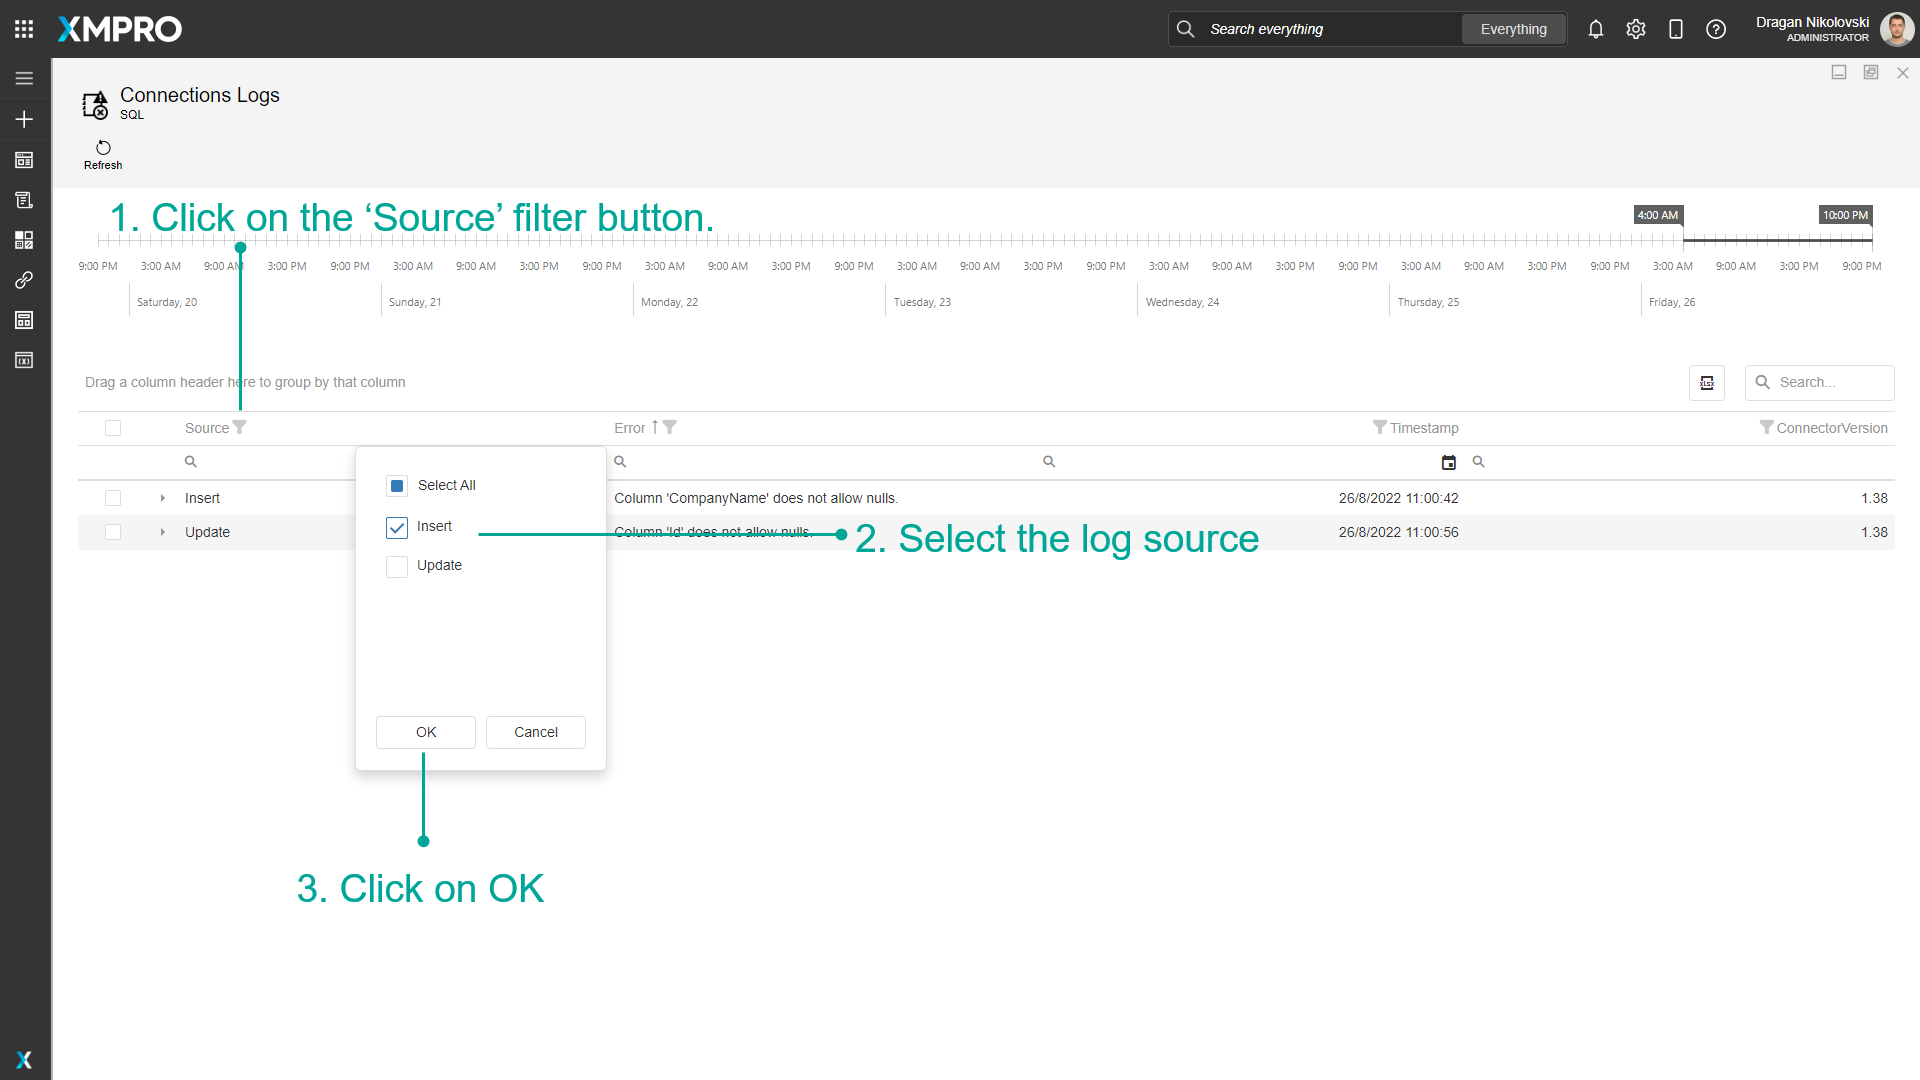Click Cancel in the Source filter popup
Screen dimensions: 1920x1080
535,732
